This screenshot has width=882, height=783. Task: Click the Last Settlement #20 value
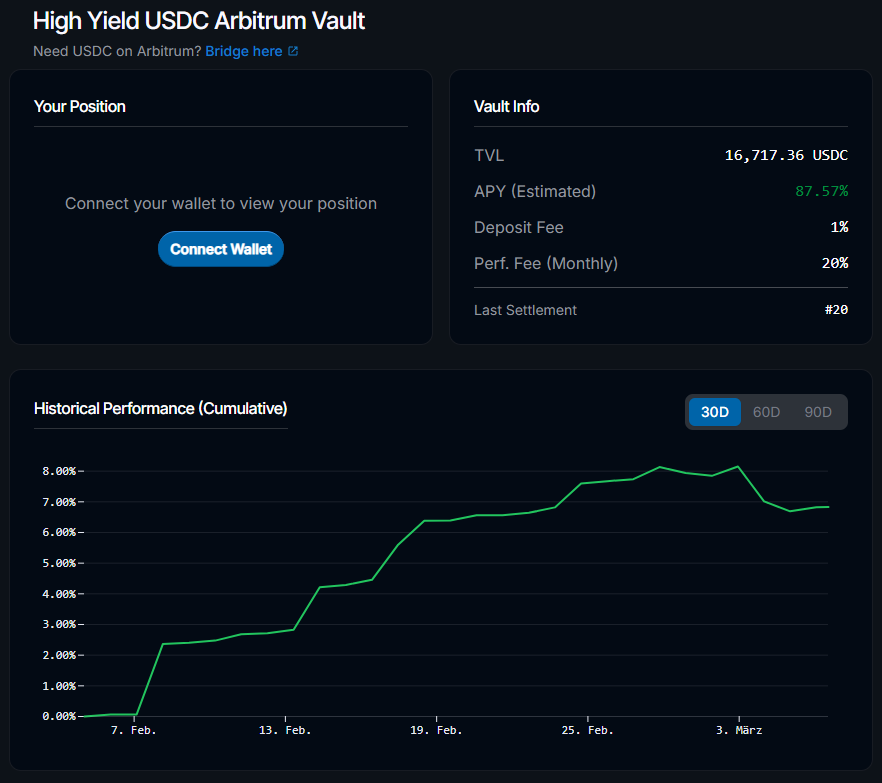coord(836,310)
